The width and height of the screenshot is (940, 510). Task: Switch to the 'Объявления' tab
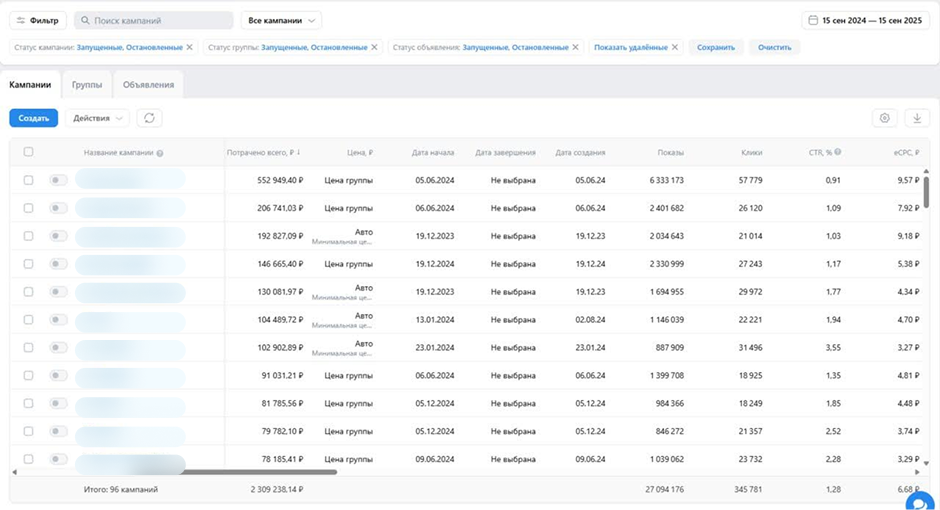[148, 85]
